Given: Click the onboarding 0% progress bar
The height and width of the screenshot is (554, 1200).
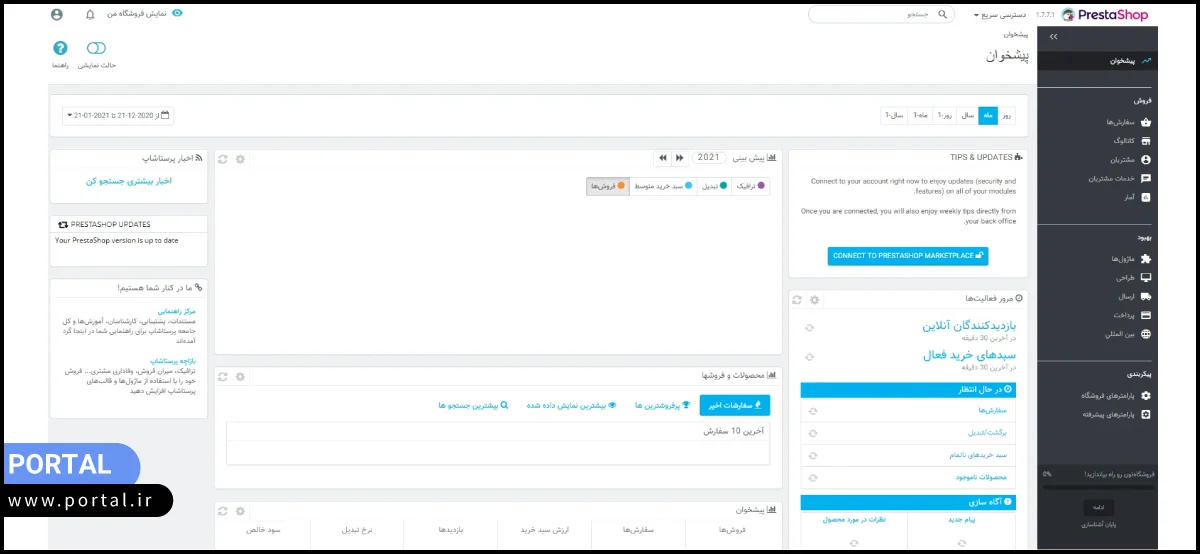Looking at the screenshot, I should coord(1098,486).
